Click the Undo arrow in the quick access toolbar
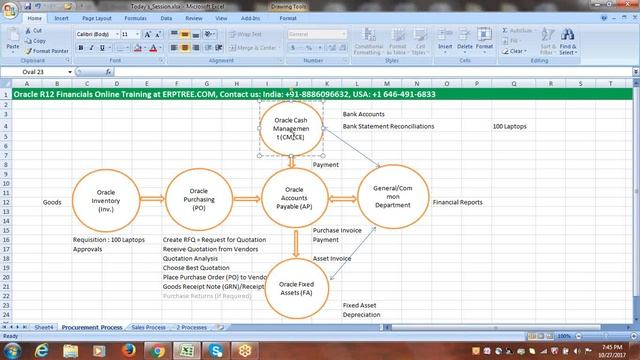Screen dimensions: 640x360 pyautogui.click(x=38, y=6)
